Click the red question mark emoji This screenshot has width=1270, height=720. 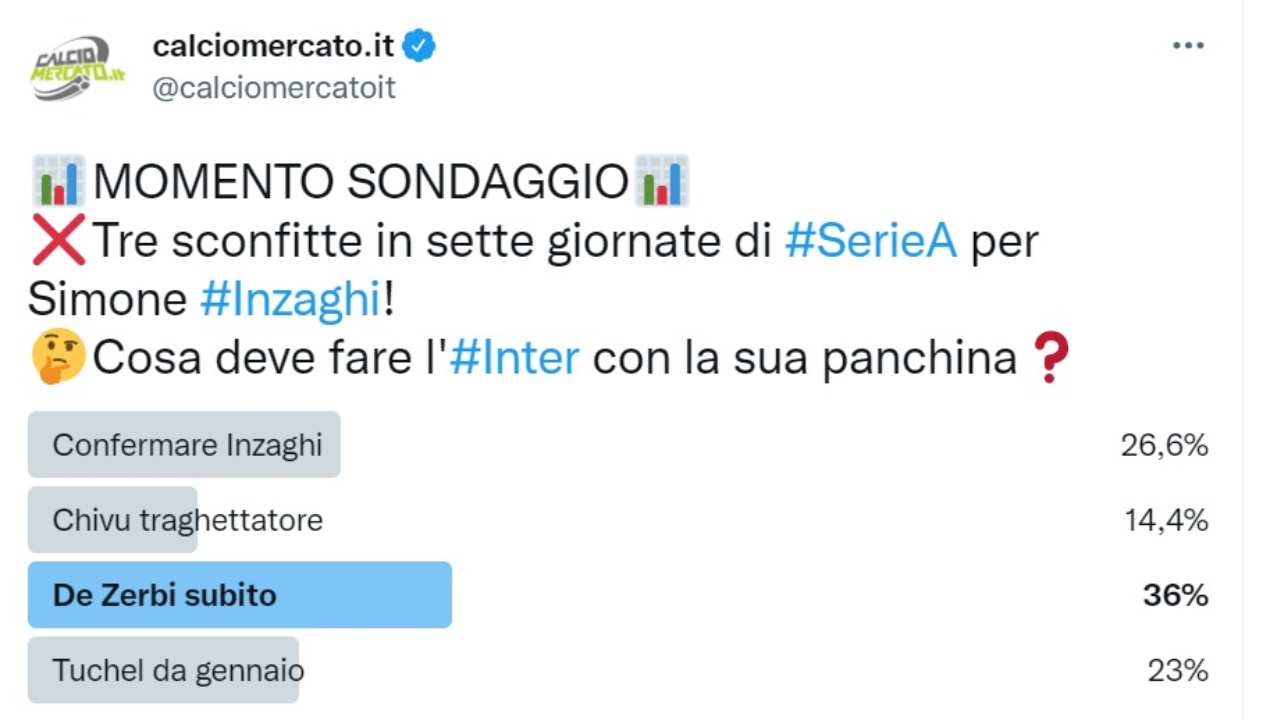pos(1049,358)
